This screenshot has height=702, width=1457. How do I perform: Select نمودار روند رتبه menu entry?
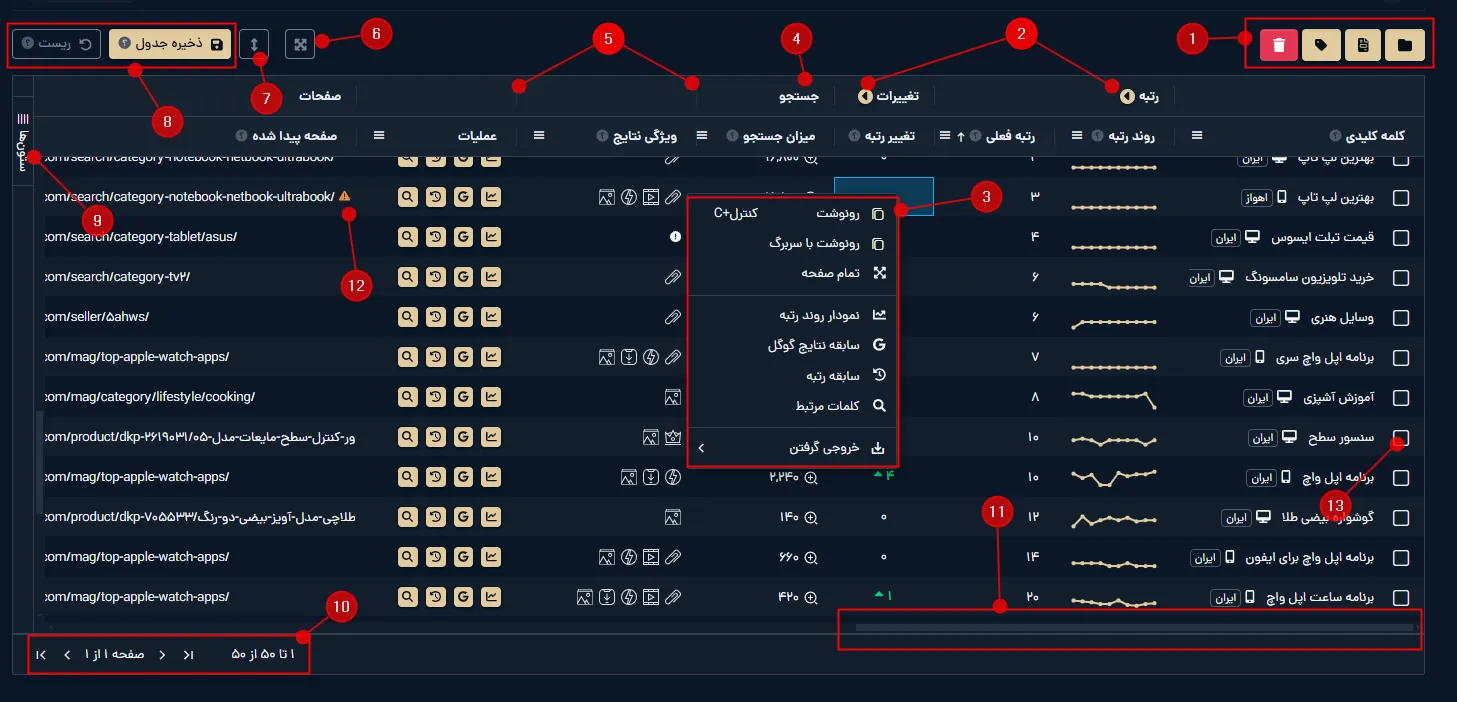click(x=792, y=315)
